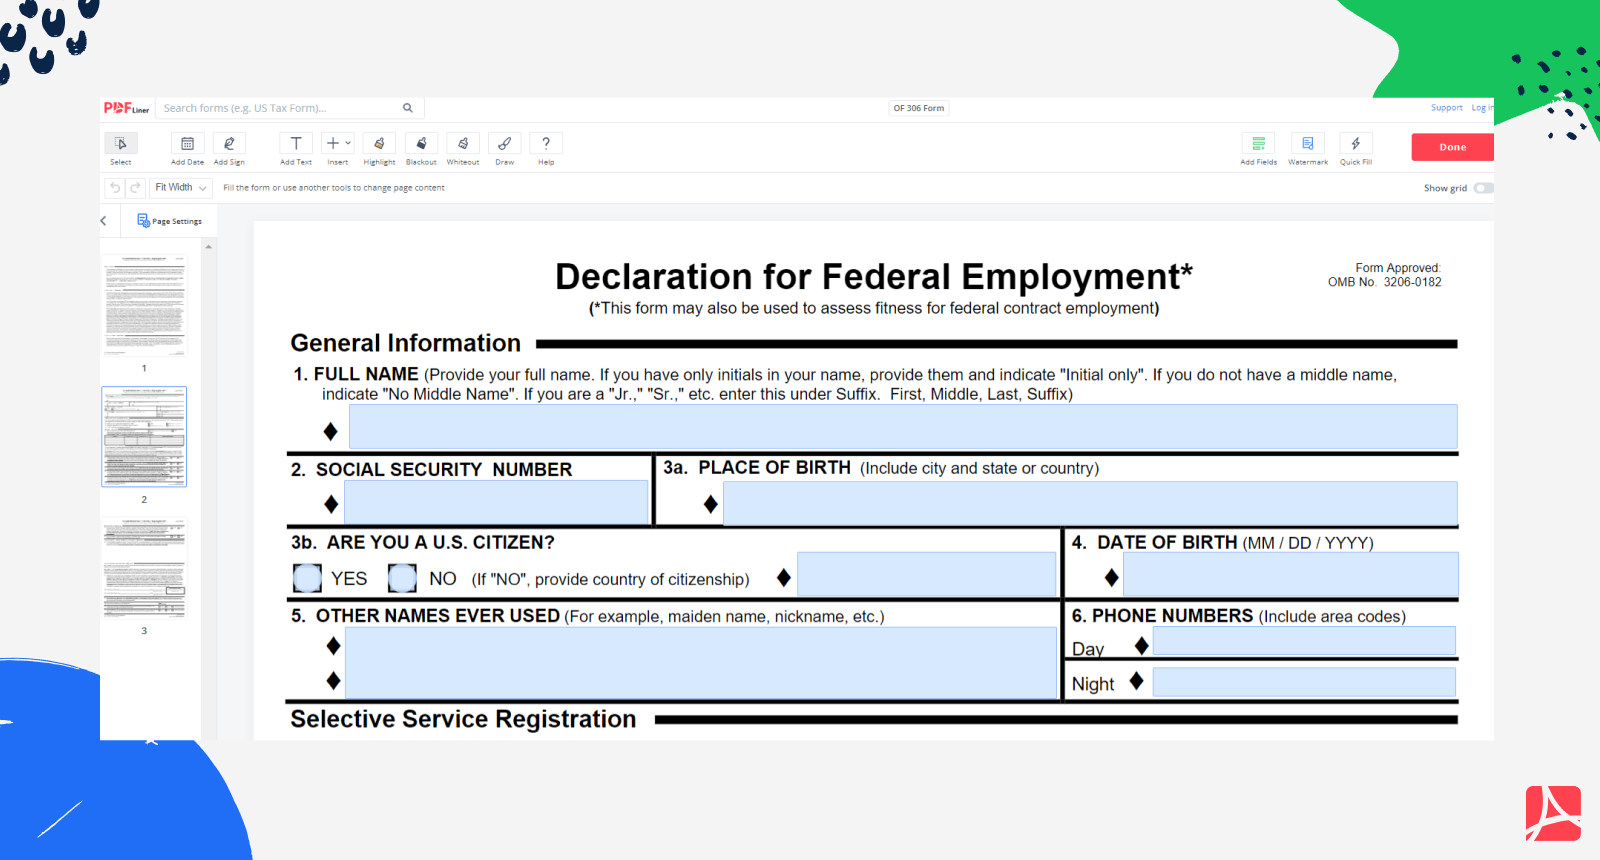This screenshot has width=1600, height=860.
Task: Expand the Fit Width zoom dropdown
Action: [x=181, y=188]
